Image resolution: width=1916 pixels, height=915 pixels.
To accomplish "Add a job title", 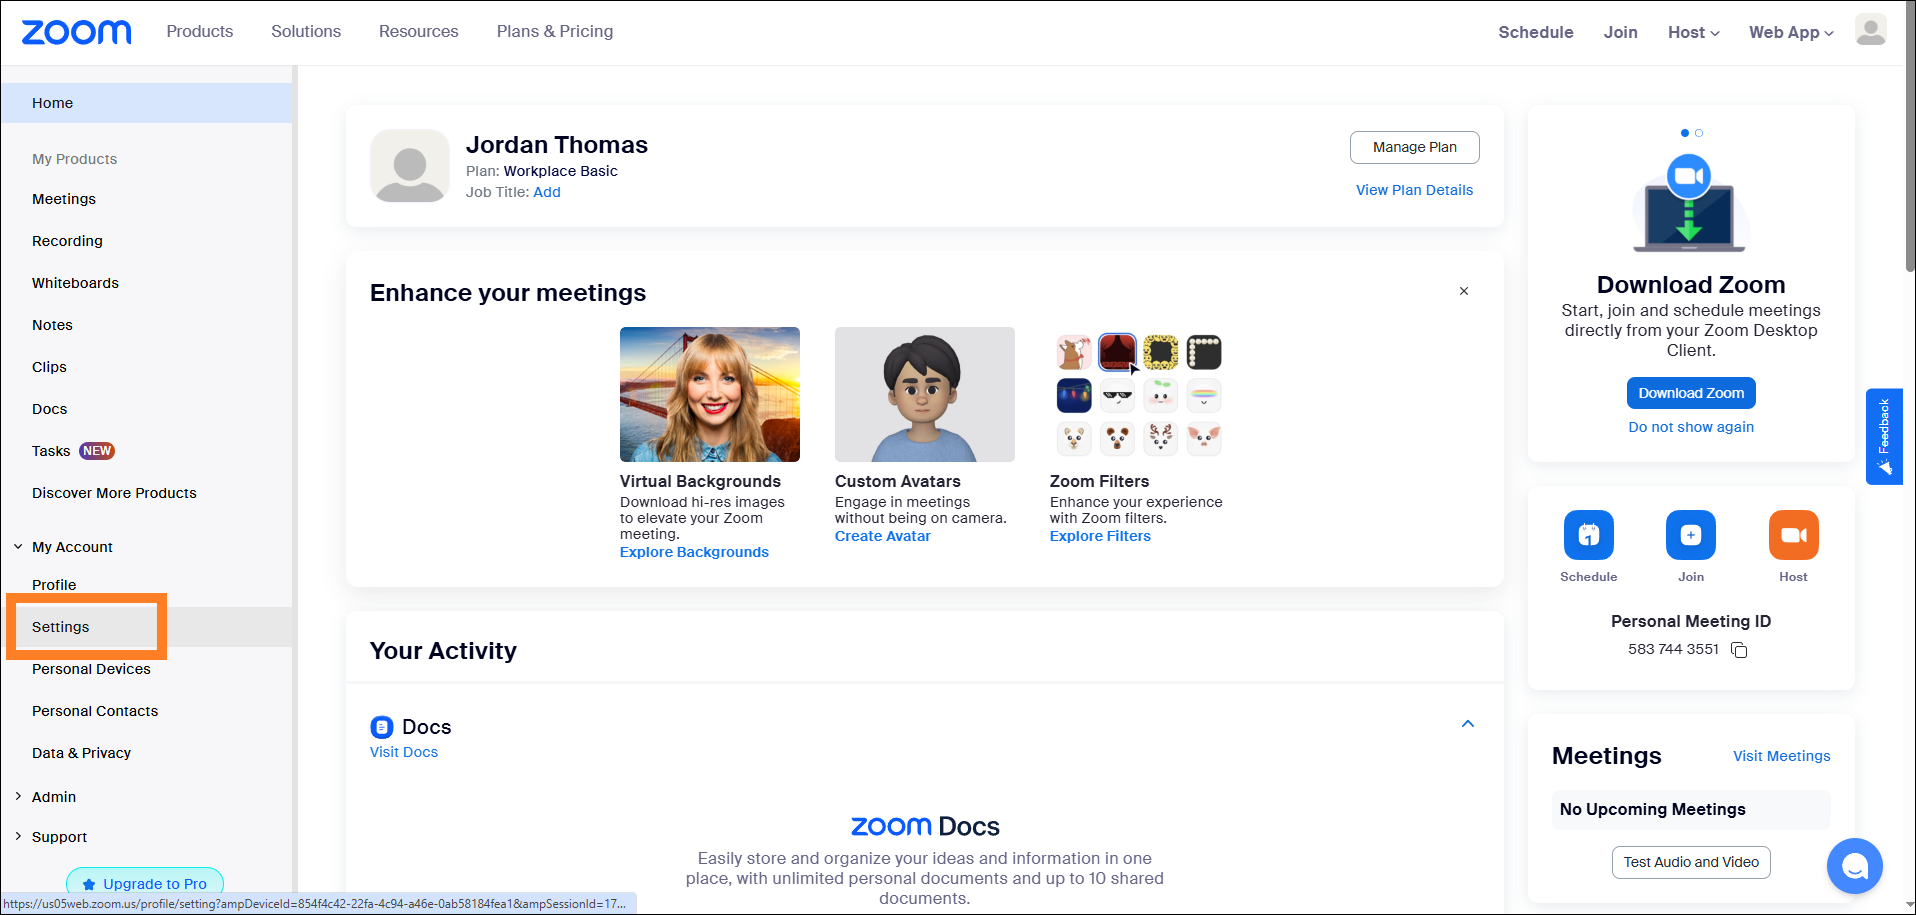I will coord(547,192).
